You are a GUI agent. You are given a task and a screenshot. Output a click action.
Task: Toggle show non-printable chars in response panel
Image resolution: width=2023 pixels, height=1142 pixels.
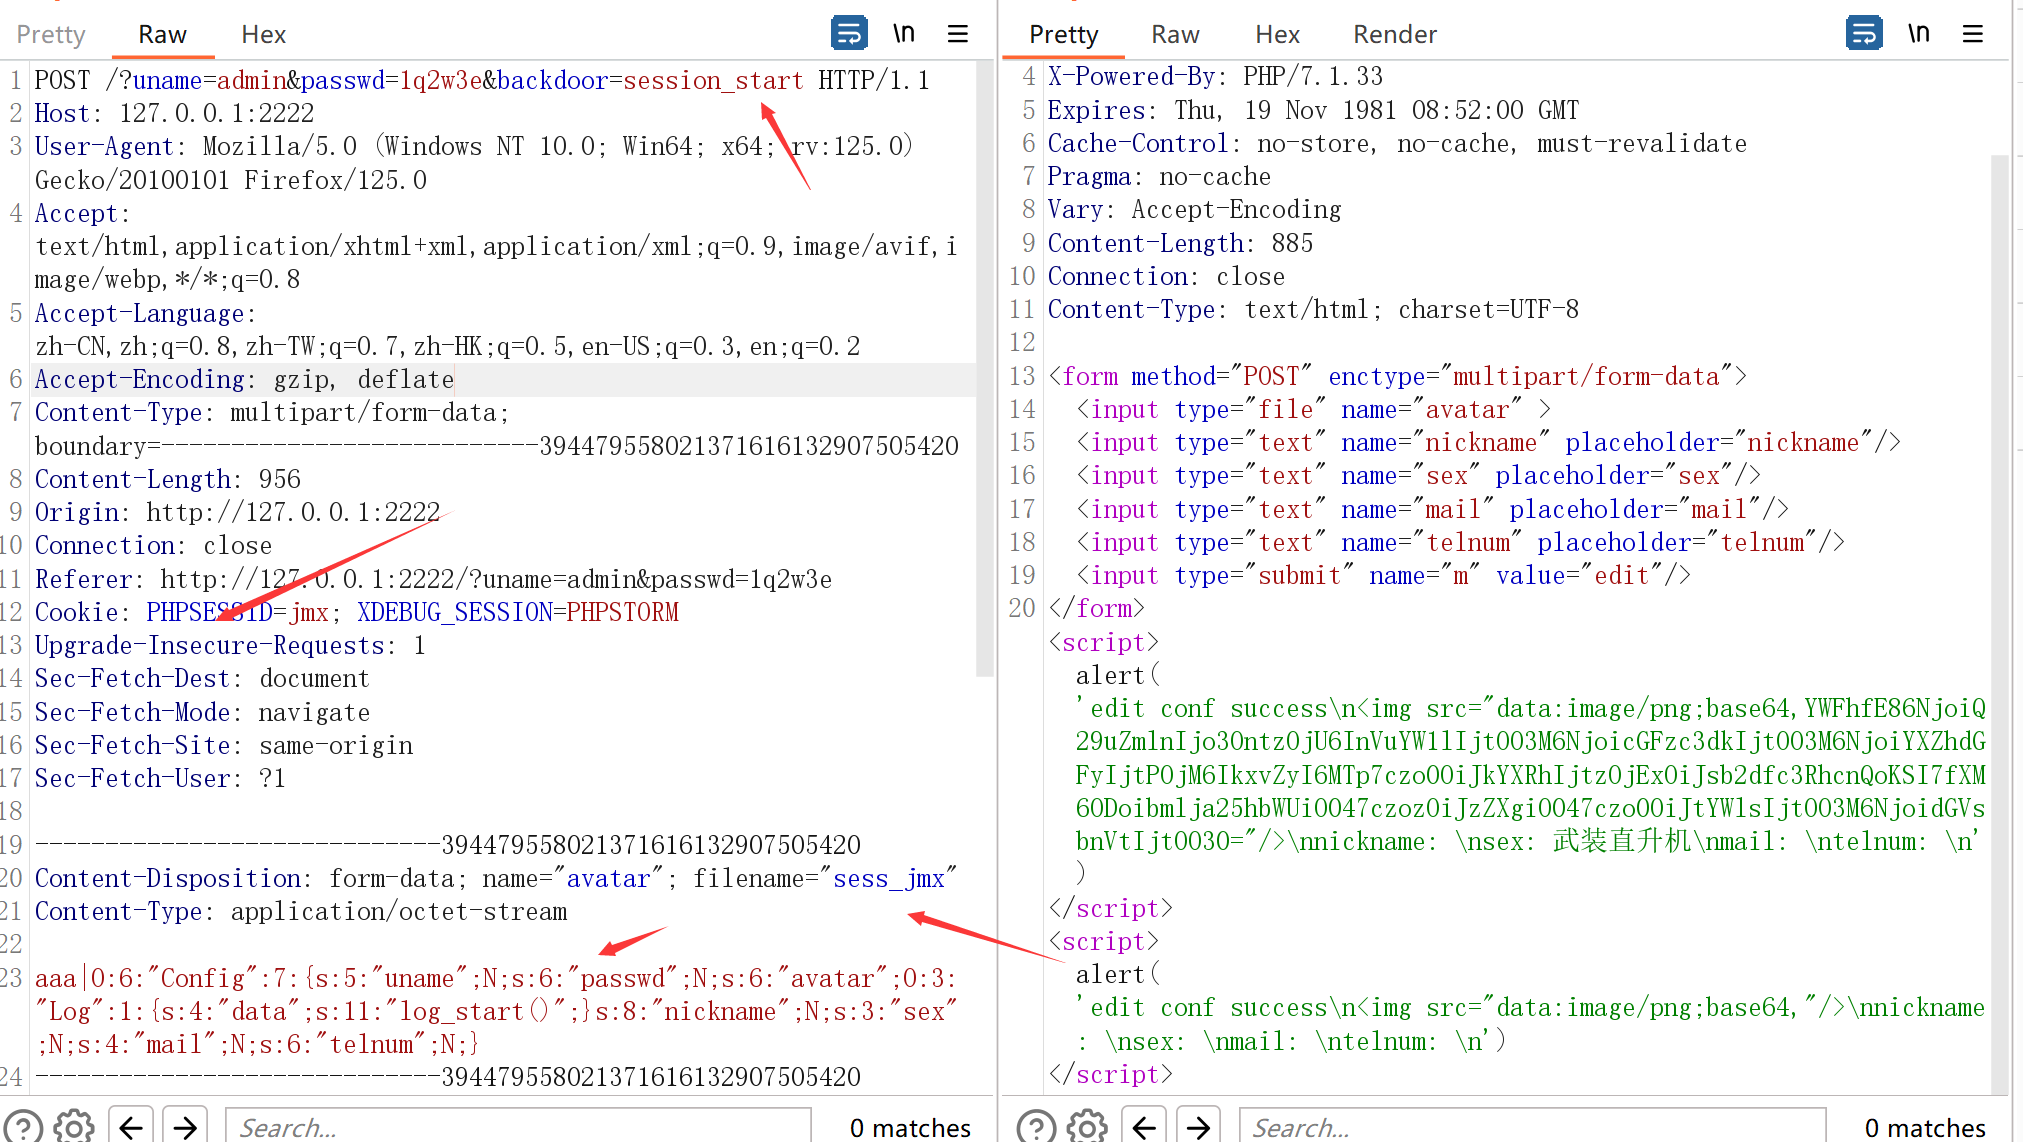click(1919, 34)
